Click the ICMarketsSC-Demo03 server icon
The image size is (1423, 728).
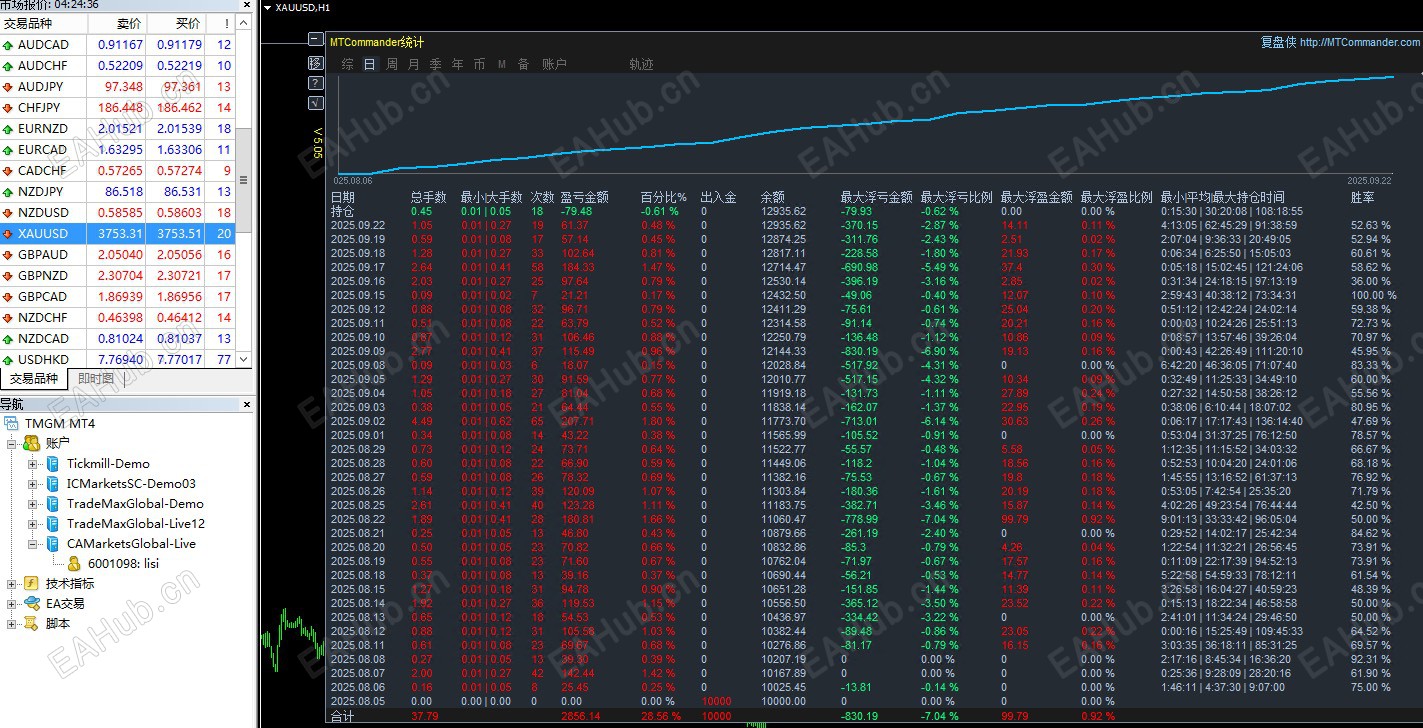52,483
